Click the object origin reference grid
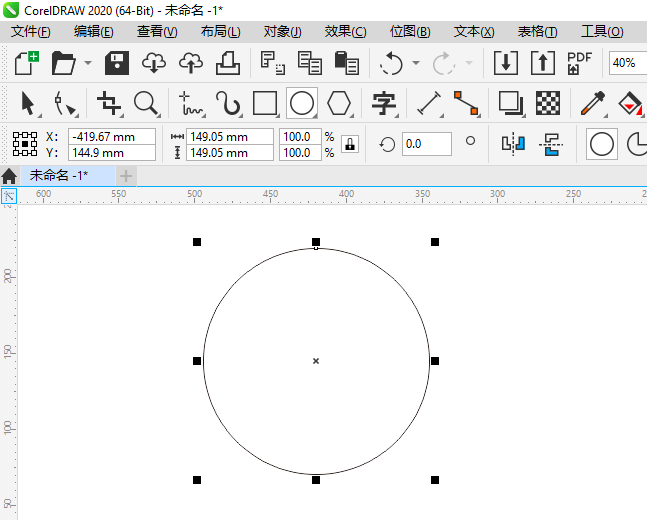The image size is (647, 520). [x=25, y=144]
